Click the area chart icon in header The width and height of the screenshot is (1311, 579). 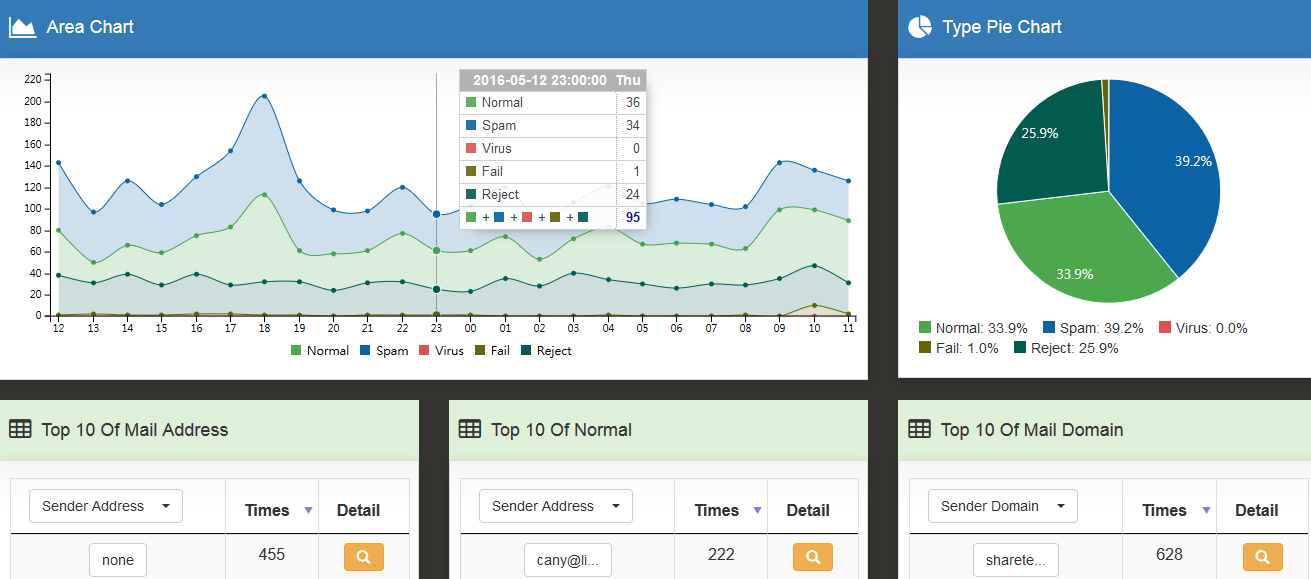point(23,27)
